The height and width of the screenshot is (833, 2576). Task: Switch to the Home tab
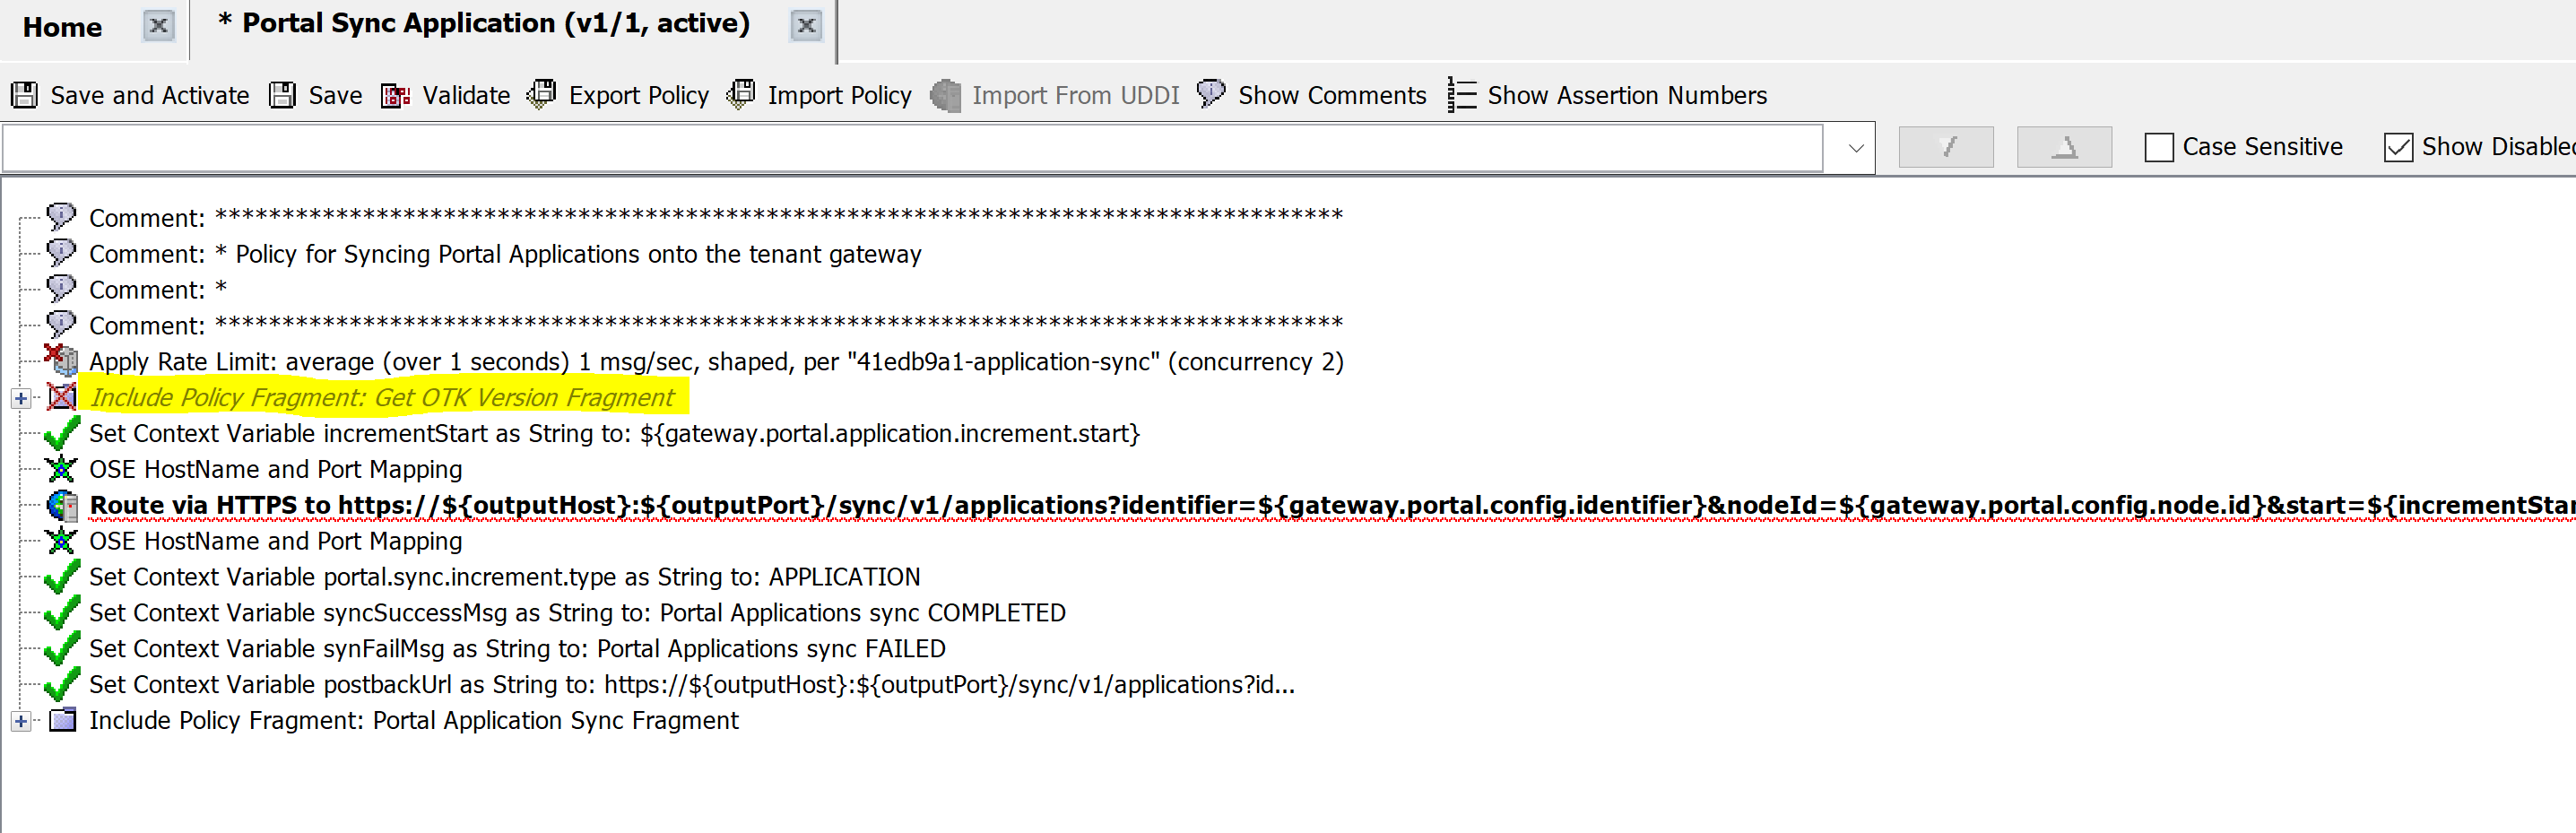(62, 27)
